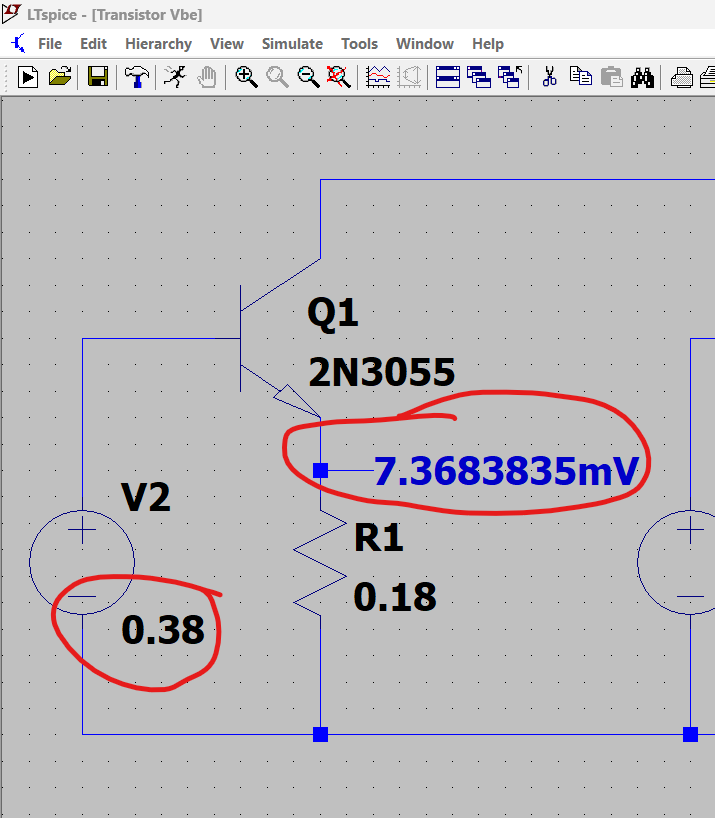Cut selection with the scissors icon
This screenshot has width=715, height=818.
549,77
